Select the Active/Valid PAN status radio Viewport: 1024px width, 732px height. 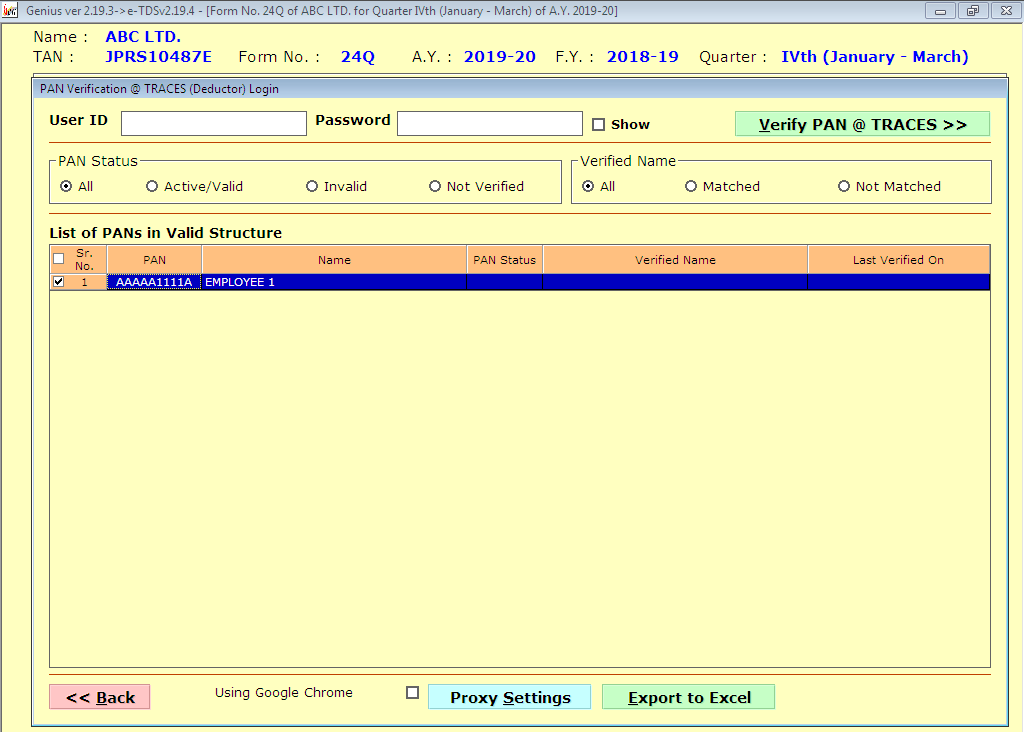click(152, 186)
